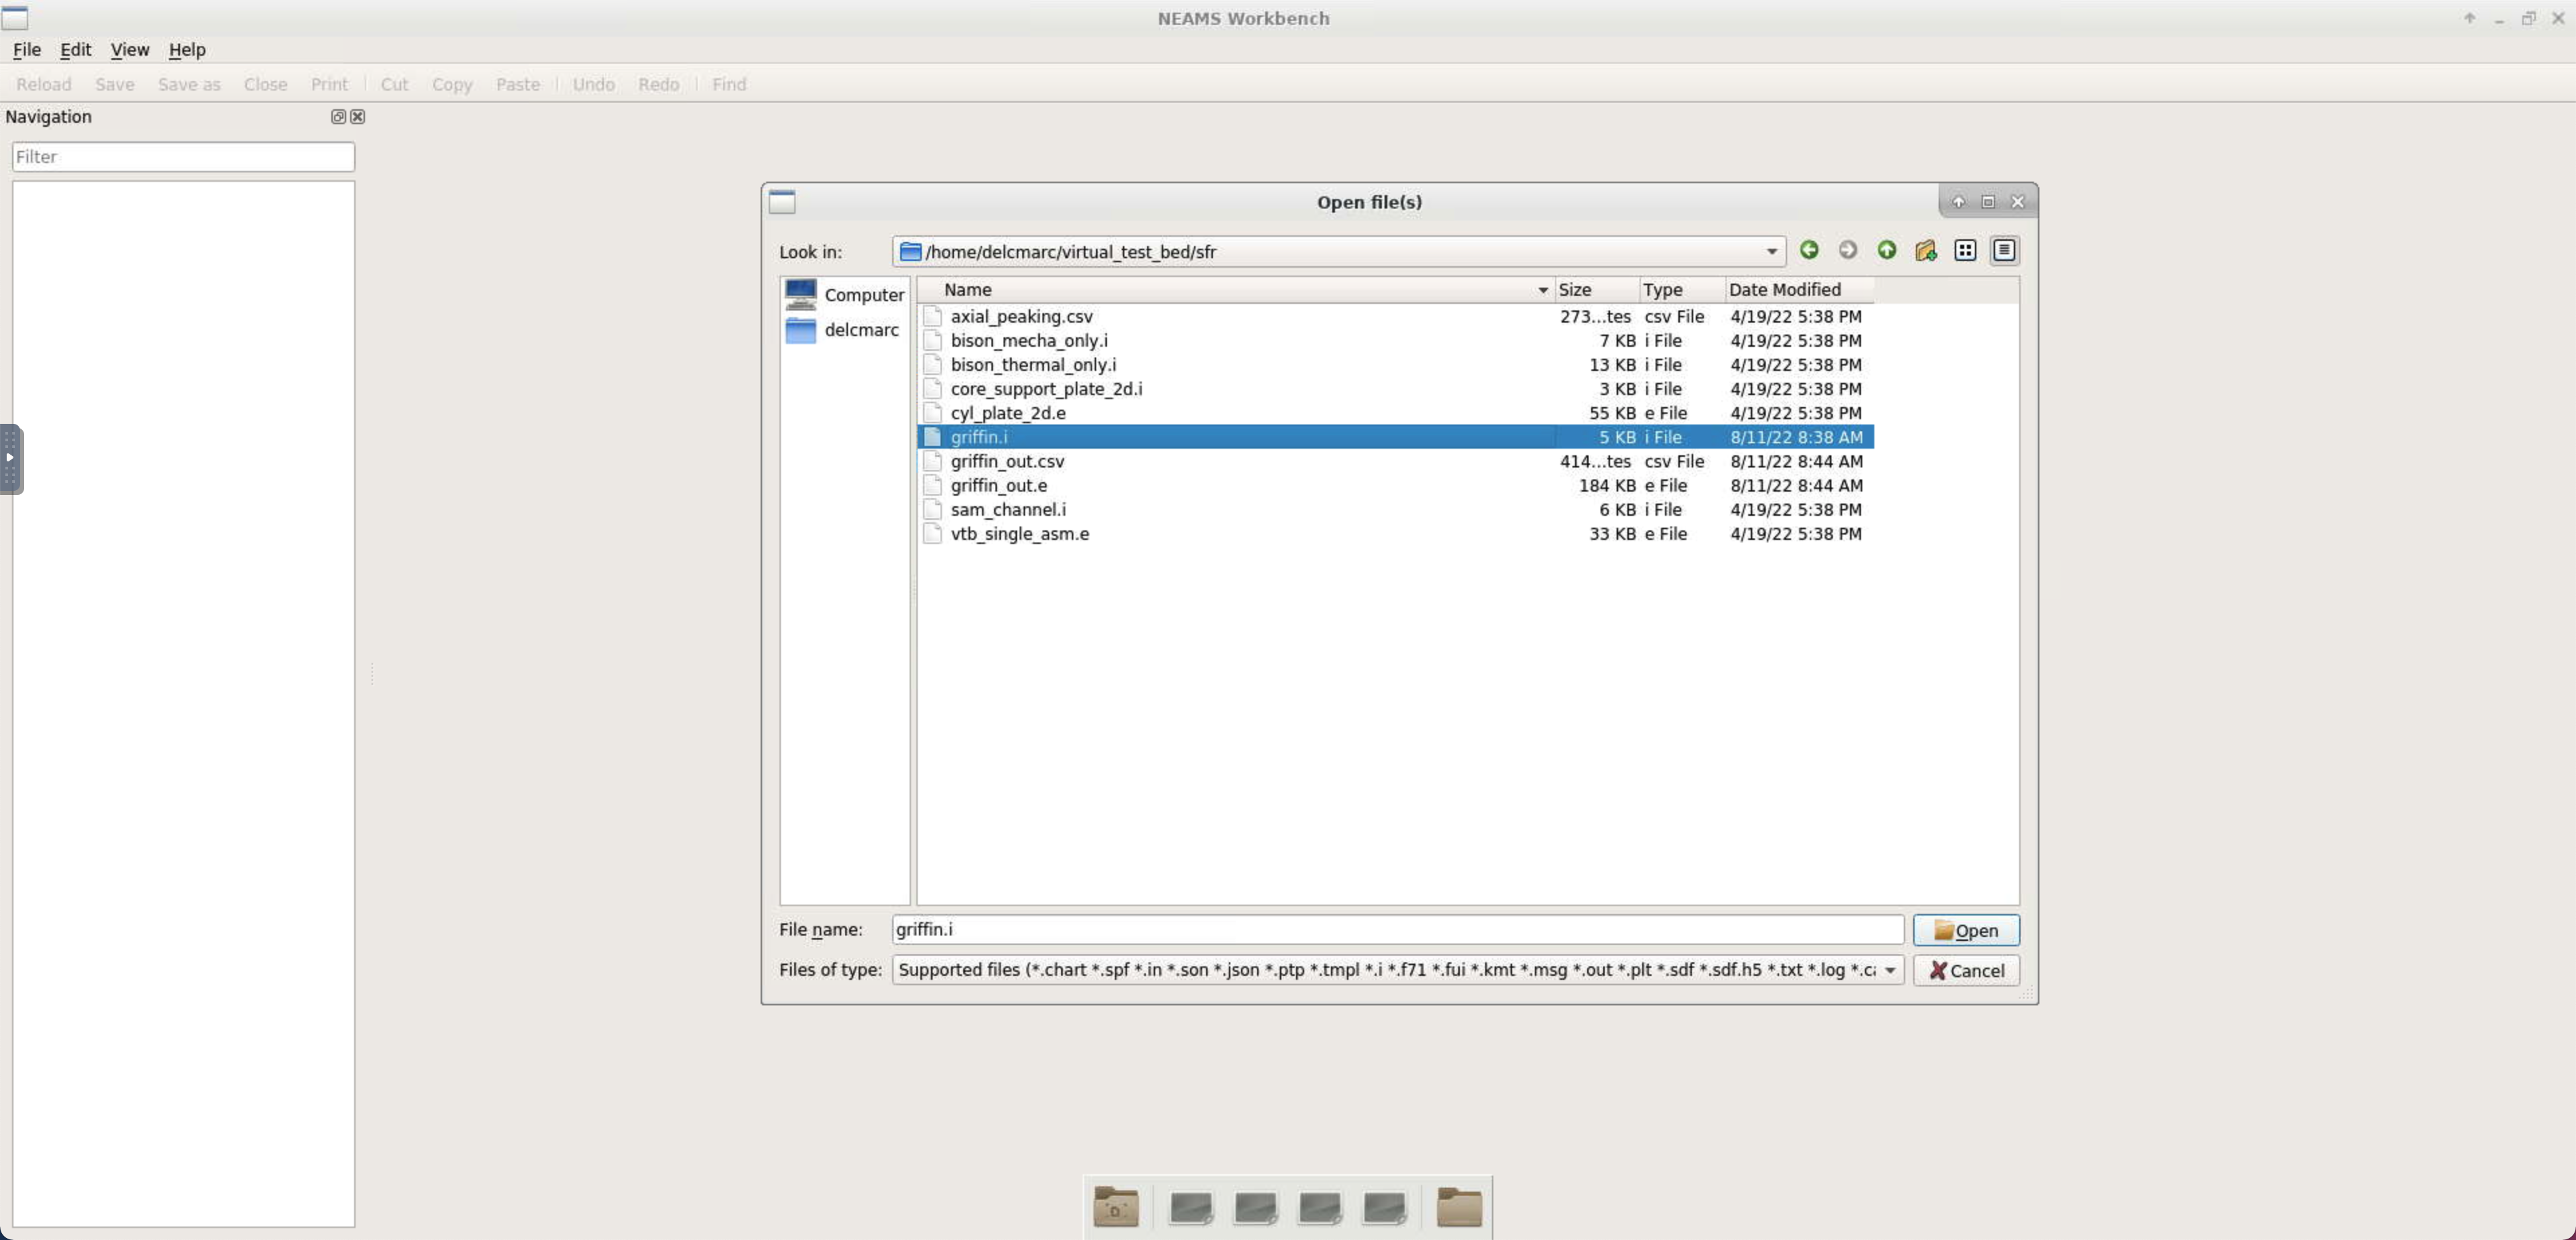This screenshot has height=1240, width=2576.
Task: Create a new folder in dialog
Action: point(1926,250)
